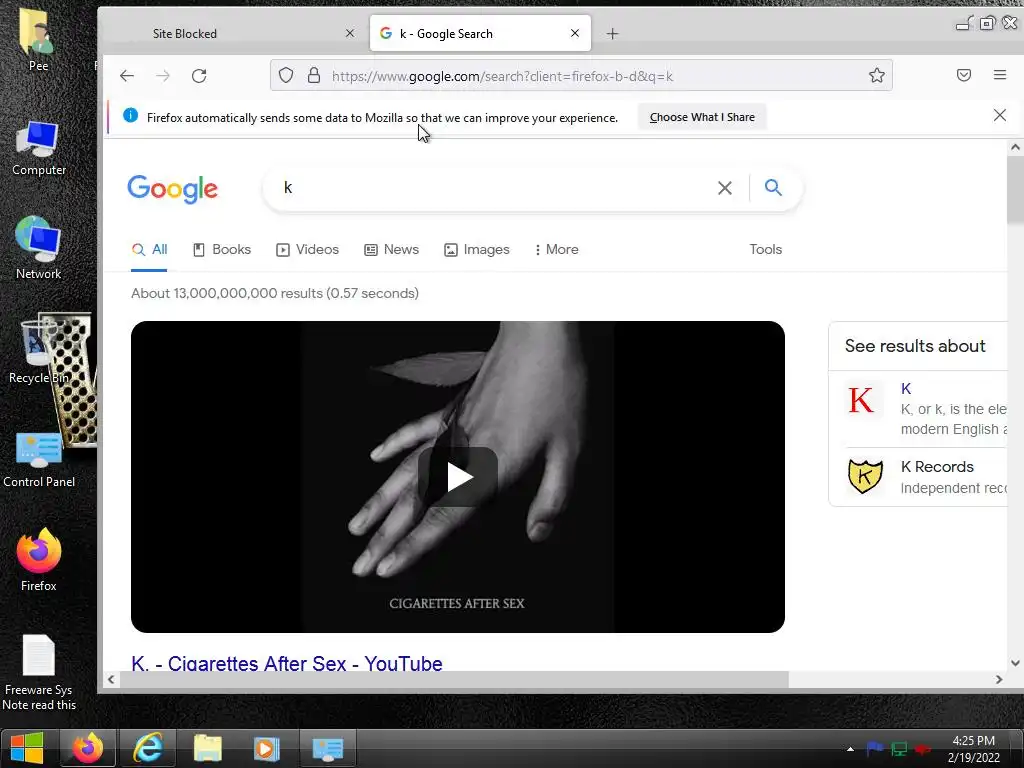This screenshot has height=768, width=1024.
Task: Close the k - Google Search tab
Action: [x=575, y=33]
